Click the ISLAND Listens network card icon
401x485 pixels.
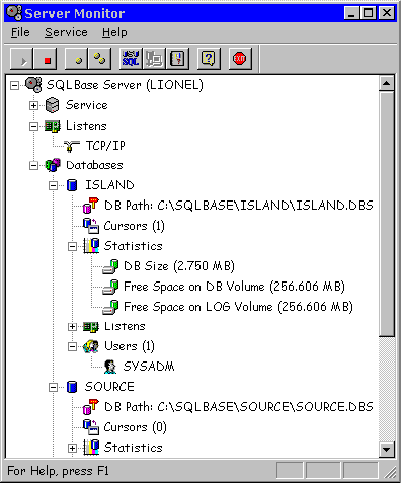(91, 326)
